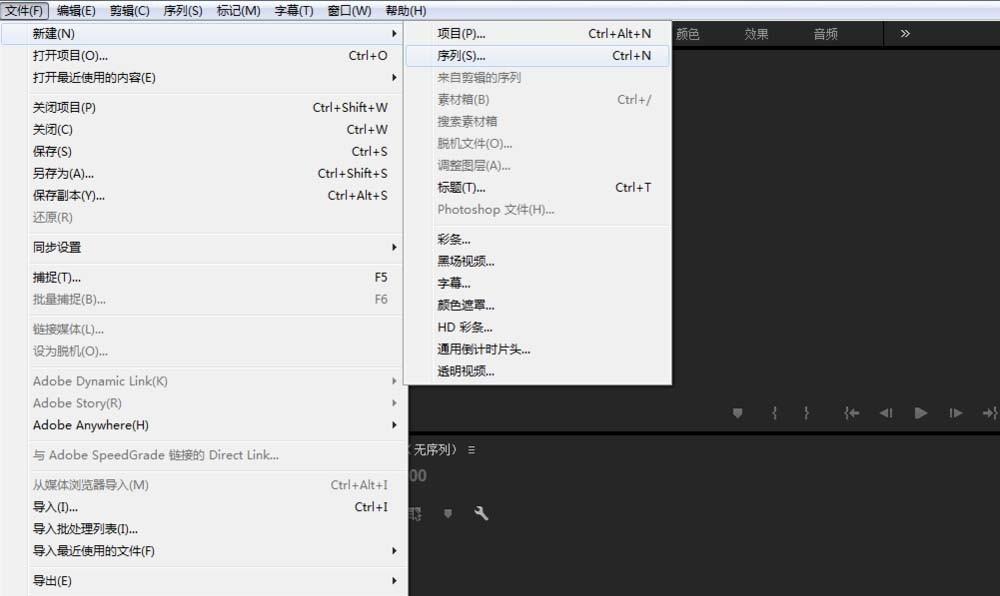The height and width of the screenshot is (596, 1000).
Task: Select the Step Back one frame icon
Action: point(885,412)
